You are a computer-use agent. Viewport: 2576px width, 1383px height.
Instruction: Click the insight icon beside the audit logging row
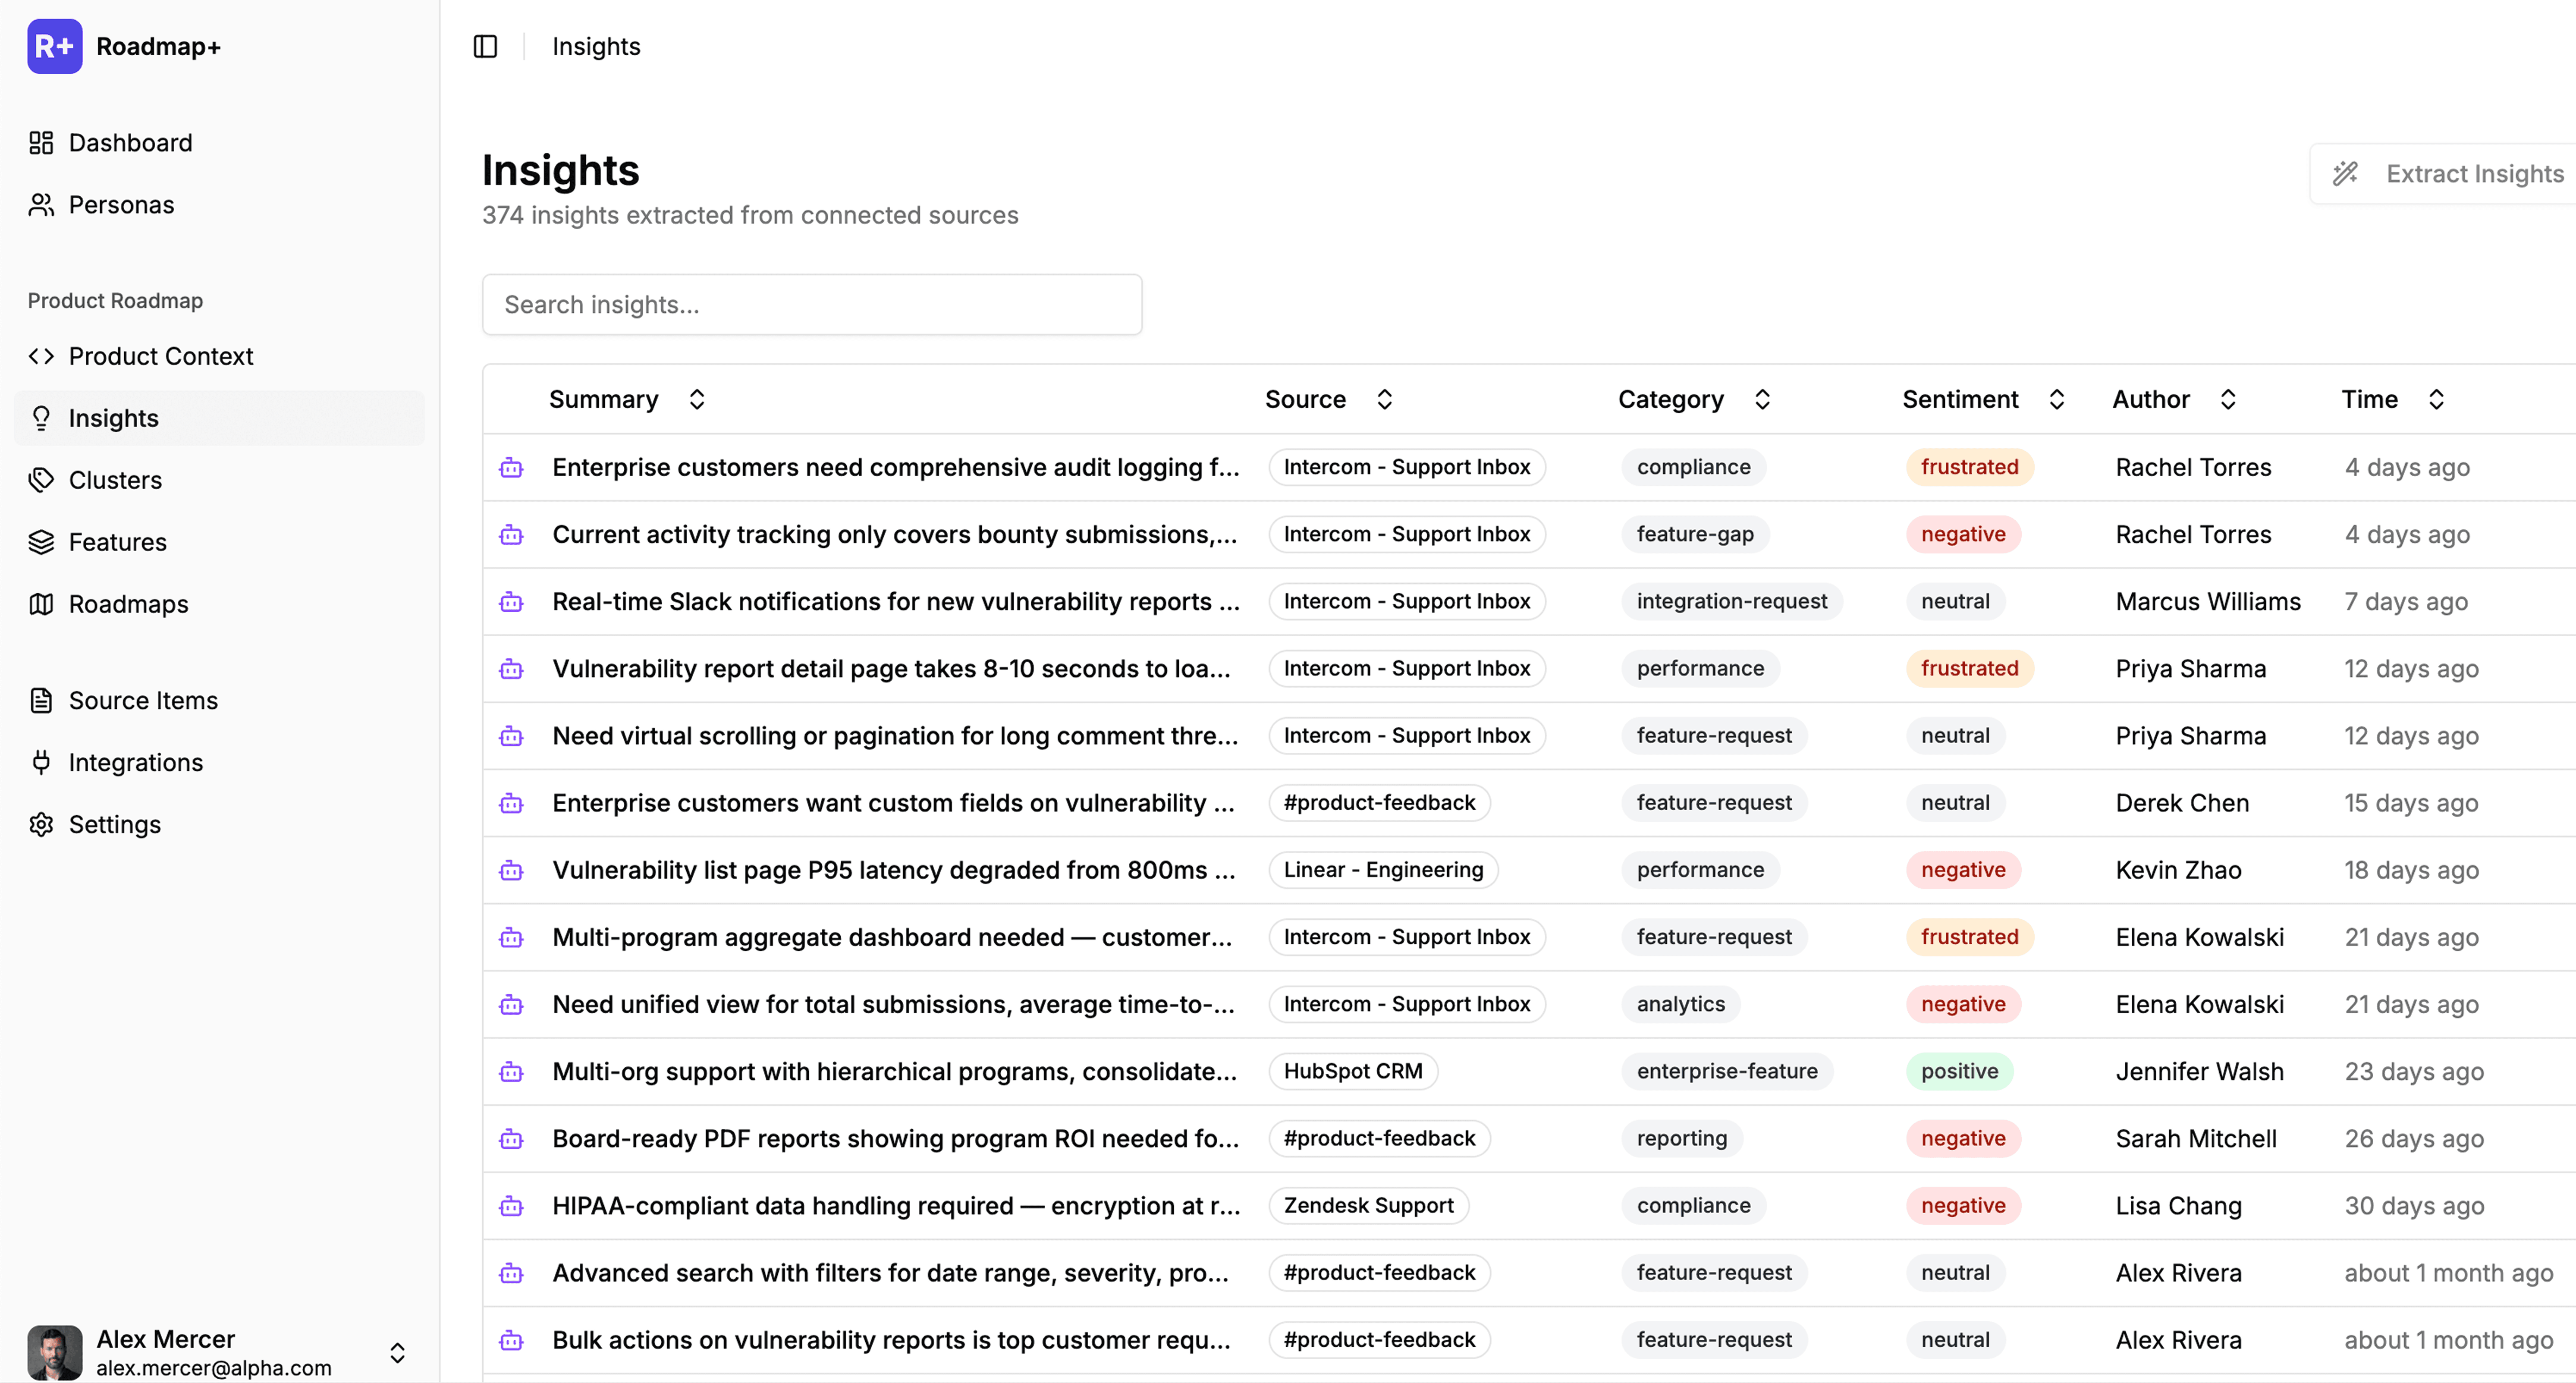[x=511, y=467]
